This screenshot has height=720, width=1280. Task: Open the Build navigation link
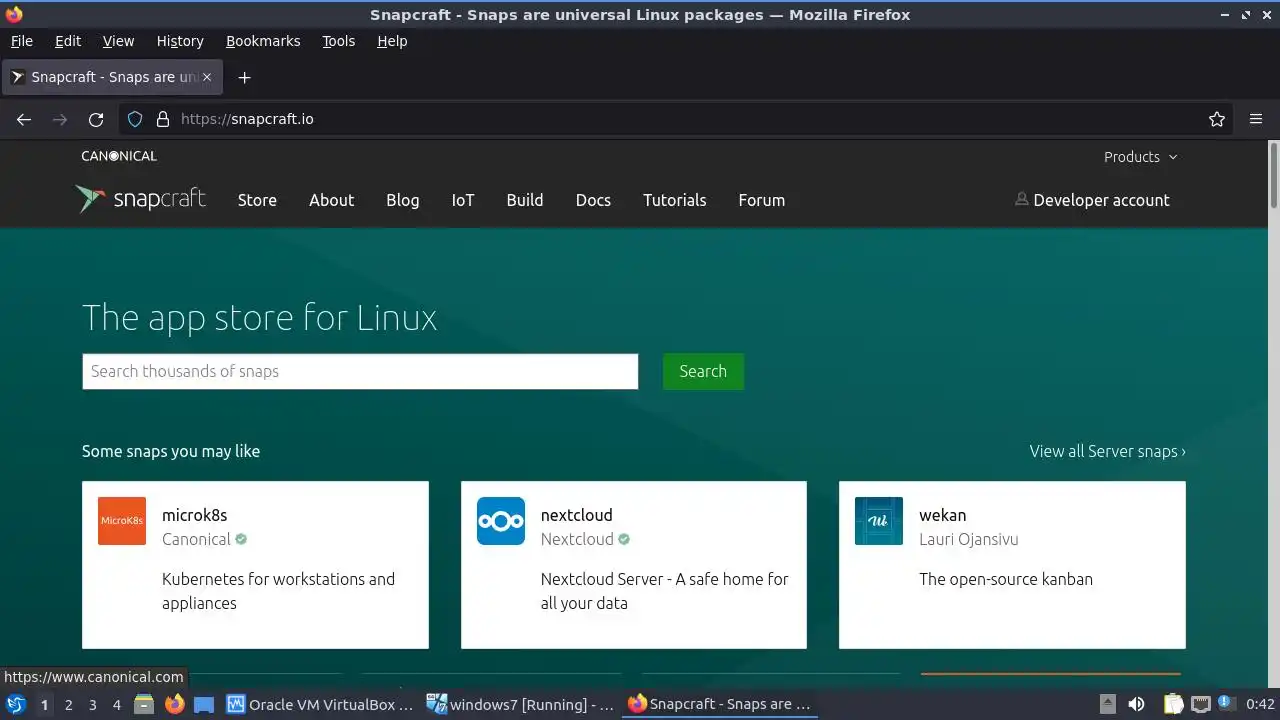[x=525, y=200]
